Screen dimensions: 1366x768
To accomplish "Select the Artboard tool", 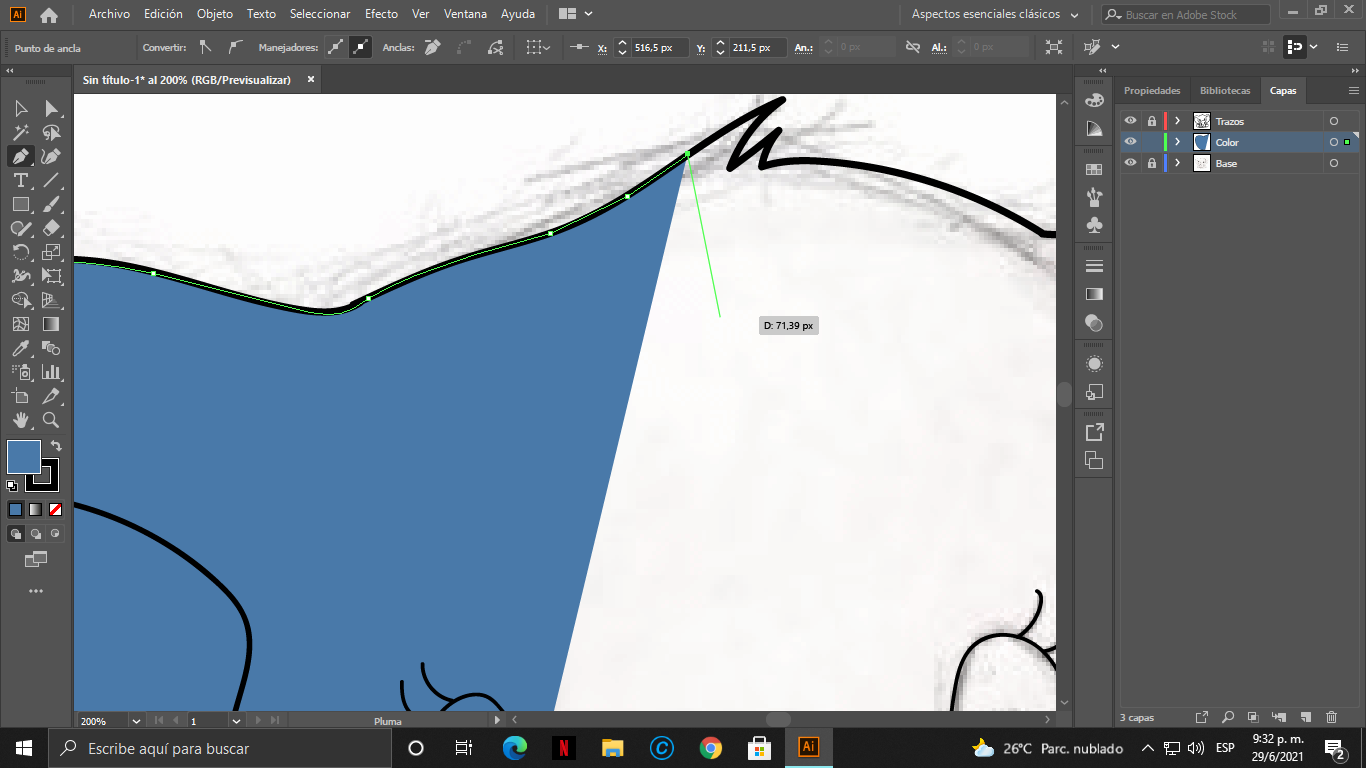I will 21,396.
